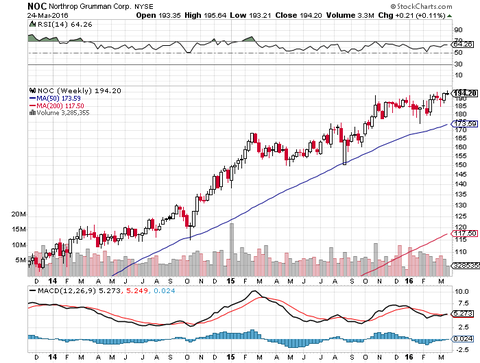The height and width of the screenshot is (363, 480).
Task: Click the 15M volume scale label
Action: (18, 229)
